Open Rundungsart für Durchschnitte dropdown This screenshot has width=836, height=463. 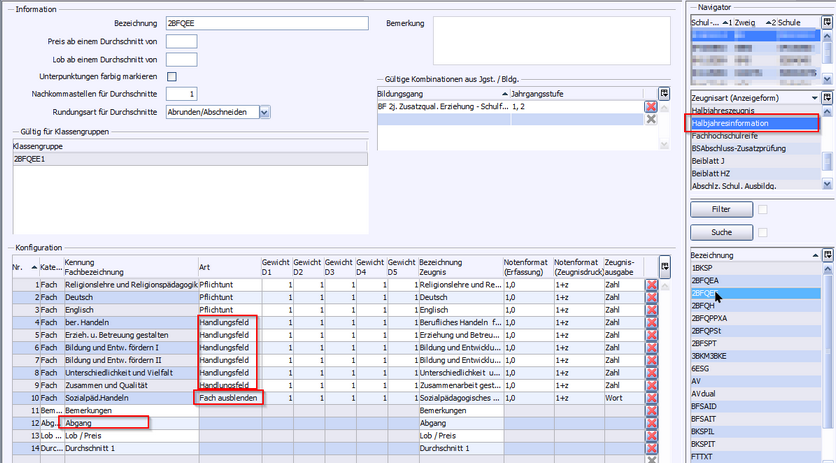click(x=264, y=112)
